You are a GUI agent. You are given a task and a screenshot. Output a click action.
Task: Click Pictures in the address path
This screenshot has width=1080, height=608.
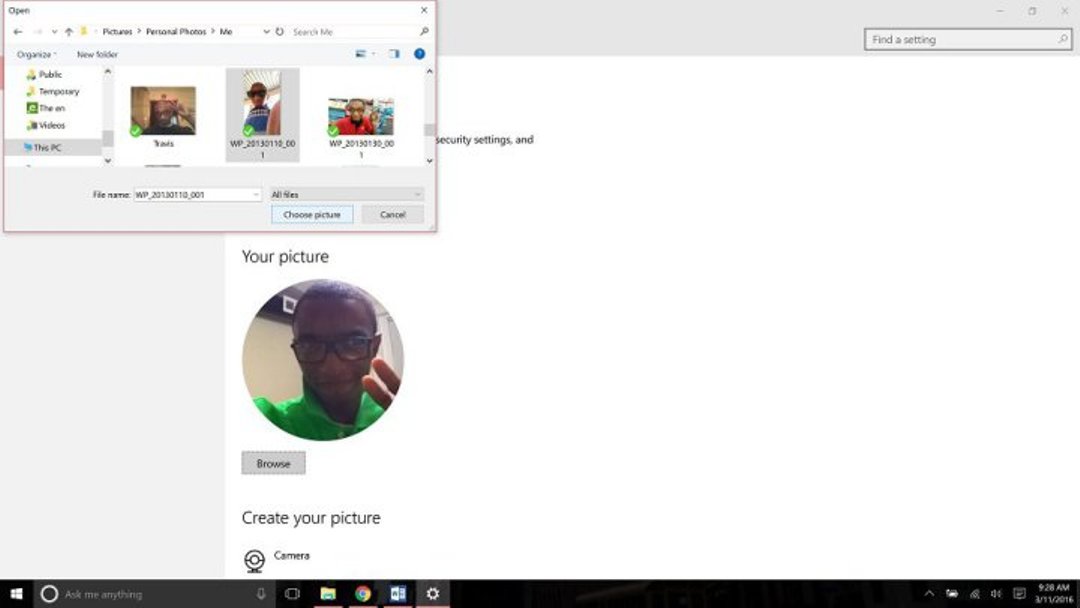[117, 32]
